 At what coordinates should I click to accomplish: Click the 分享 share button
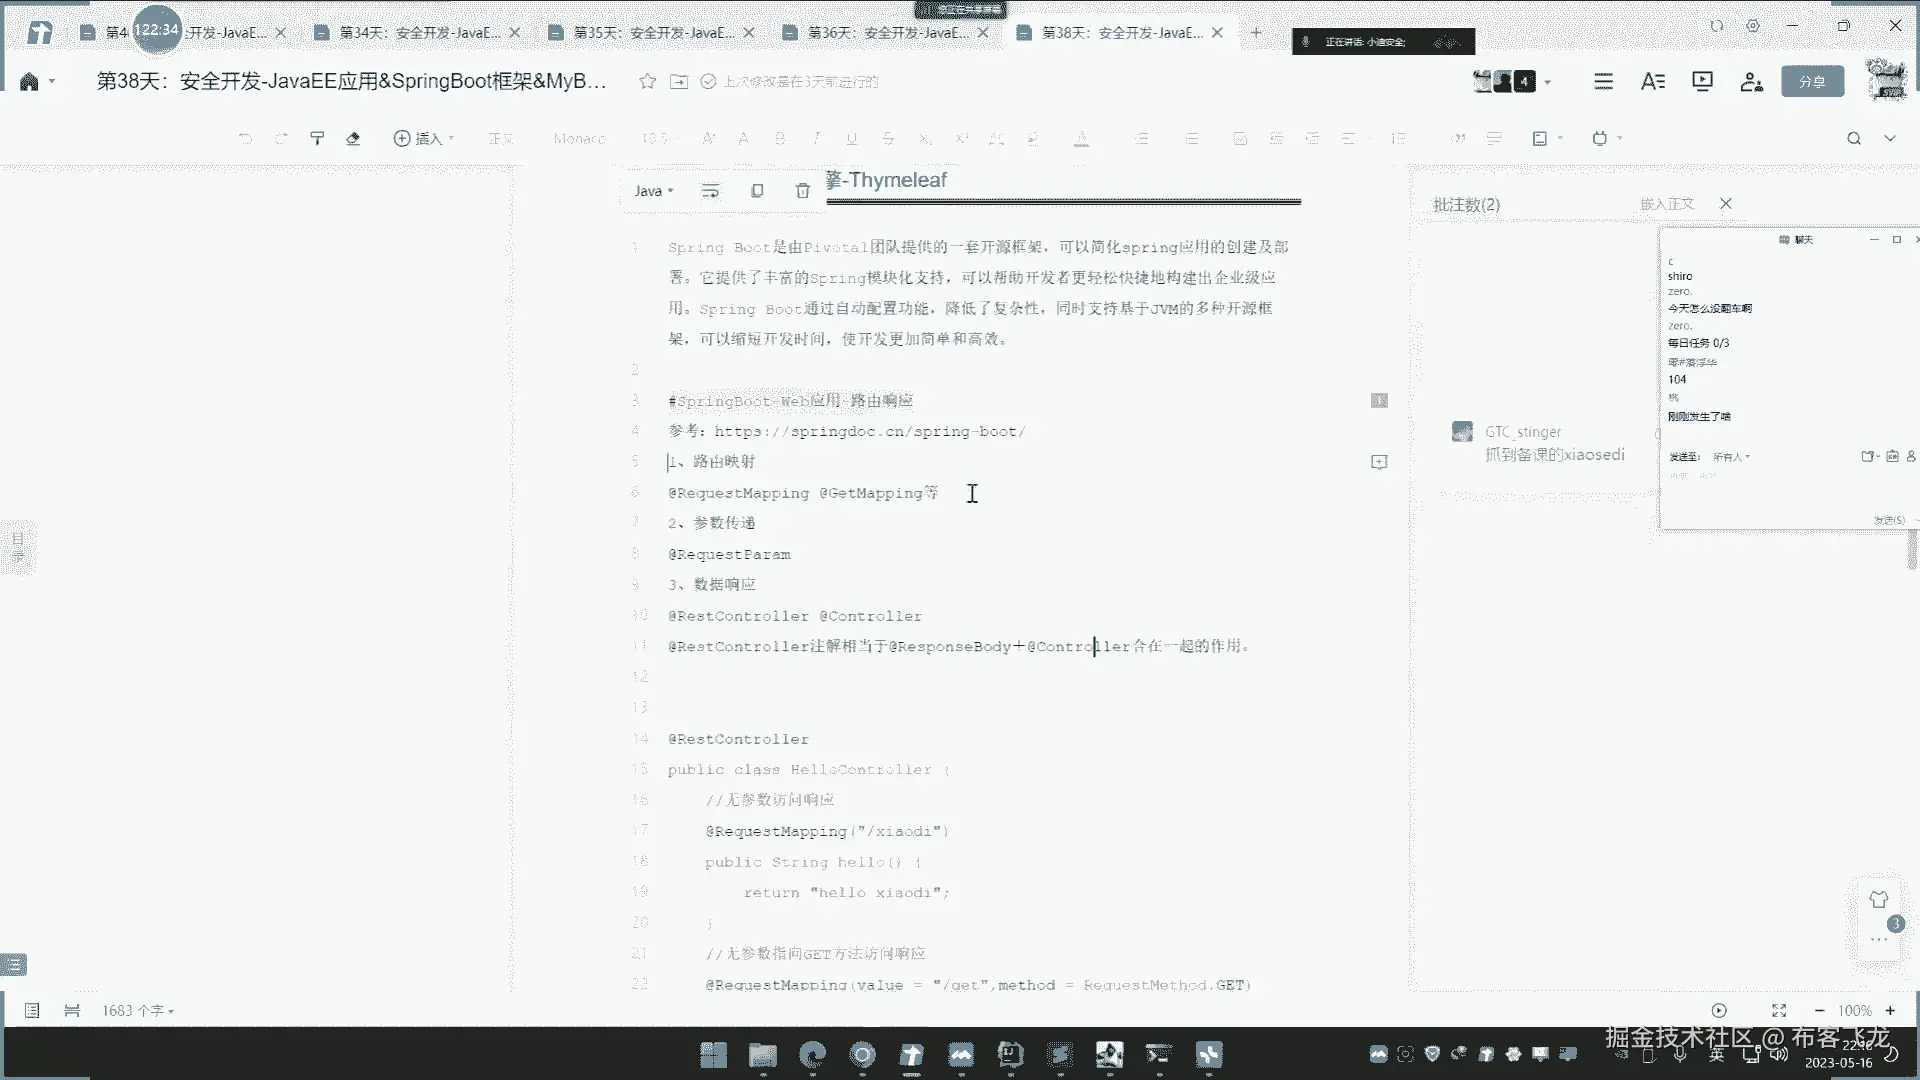pos(1812,82)
